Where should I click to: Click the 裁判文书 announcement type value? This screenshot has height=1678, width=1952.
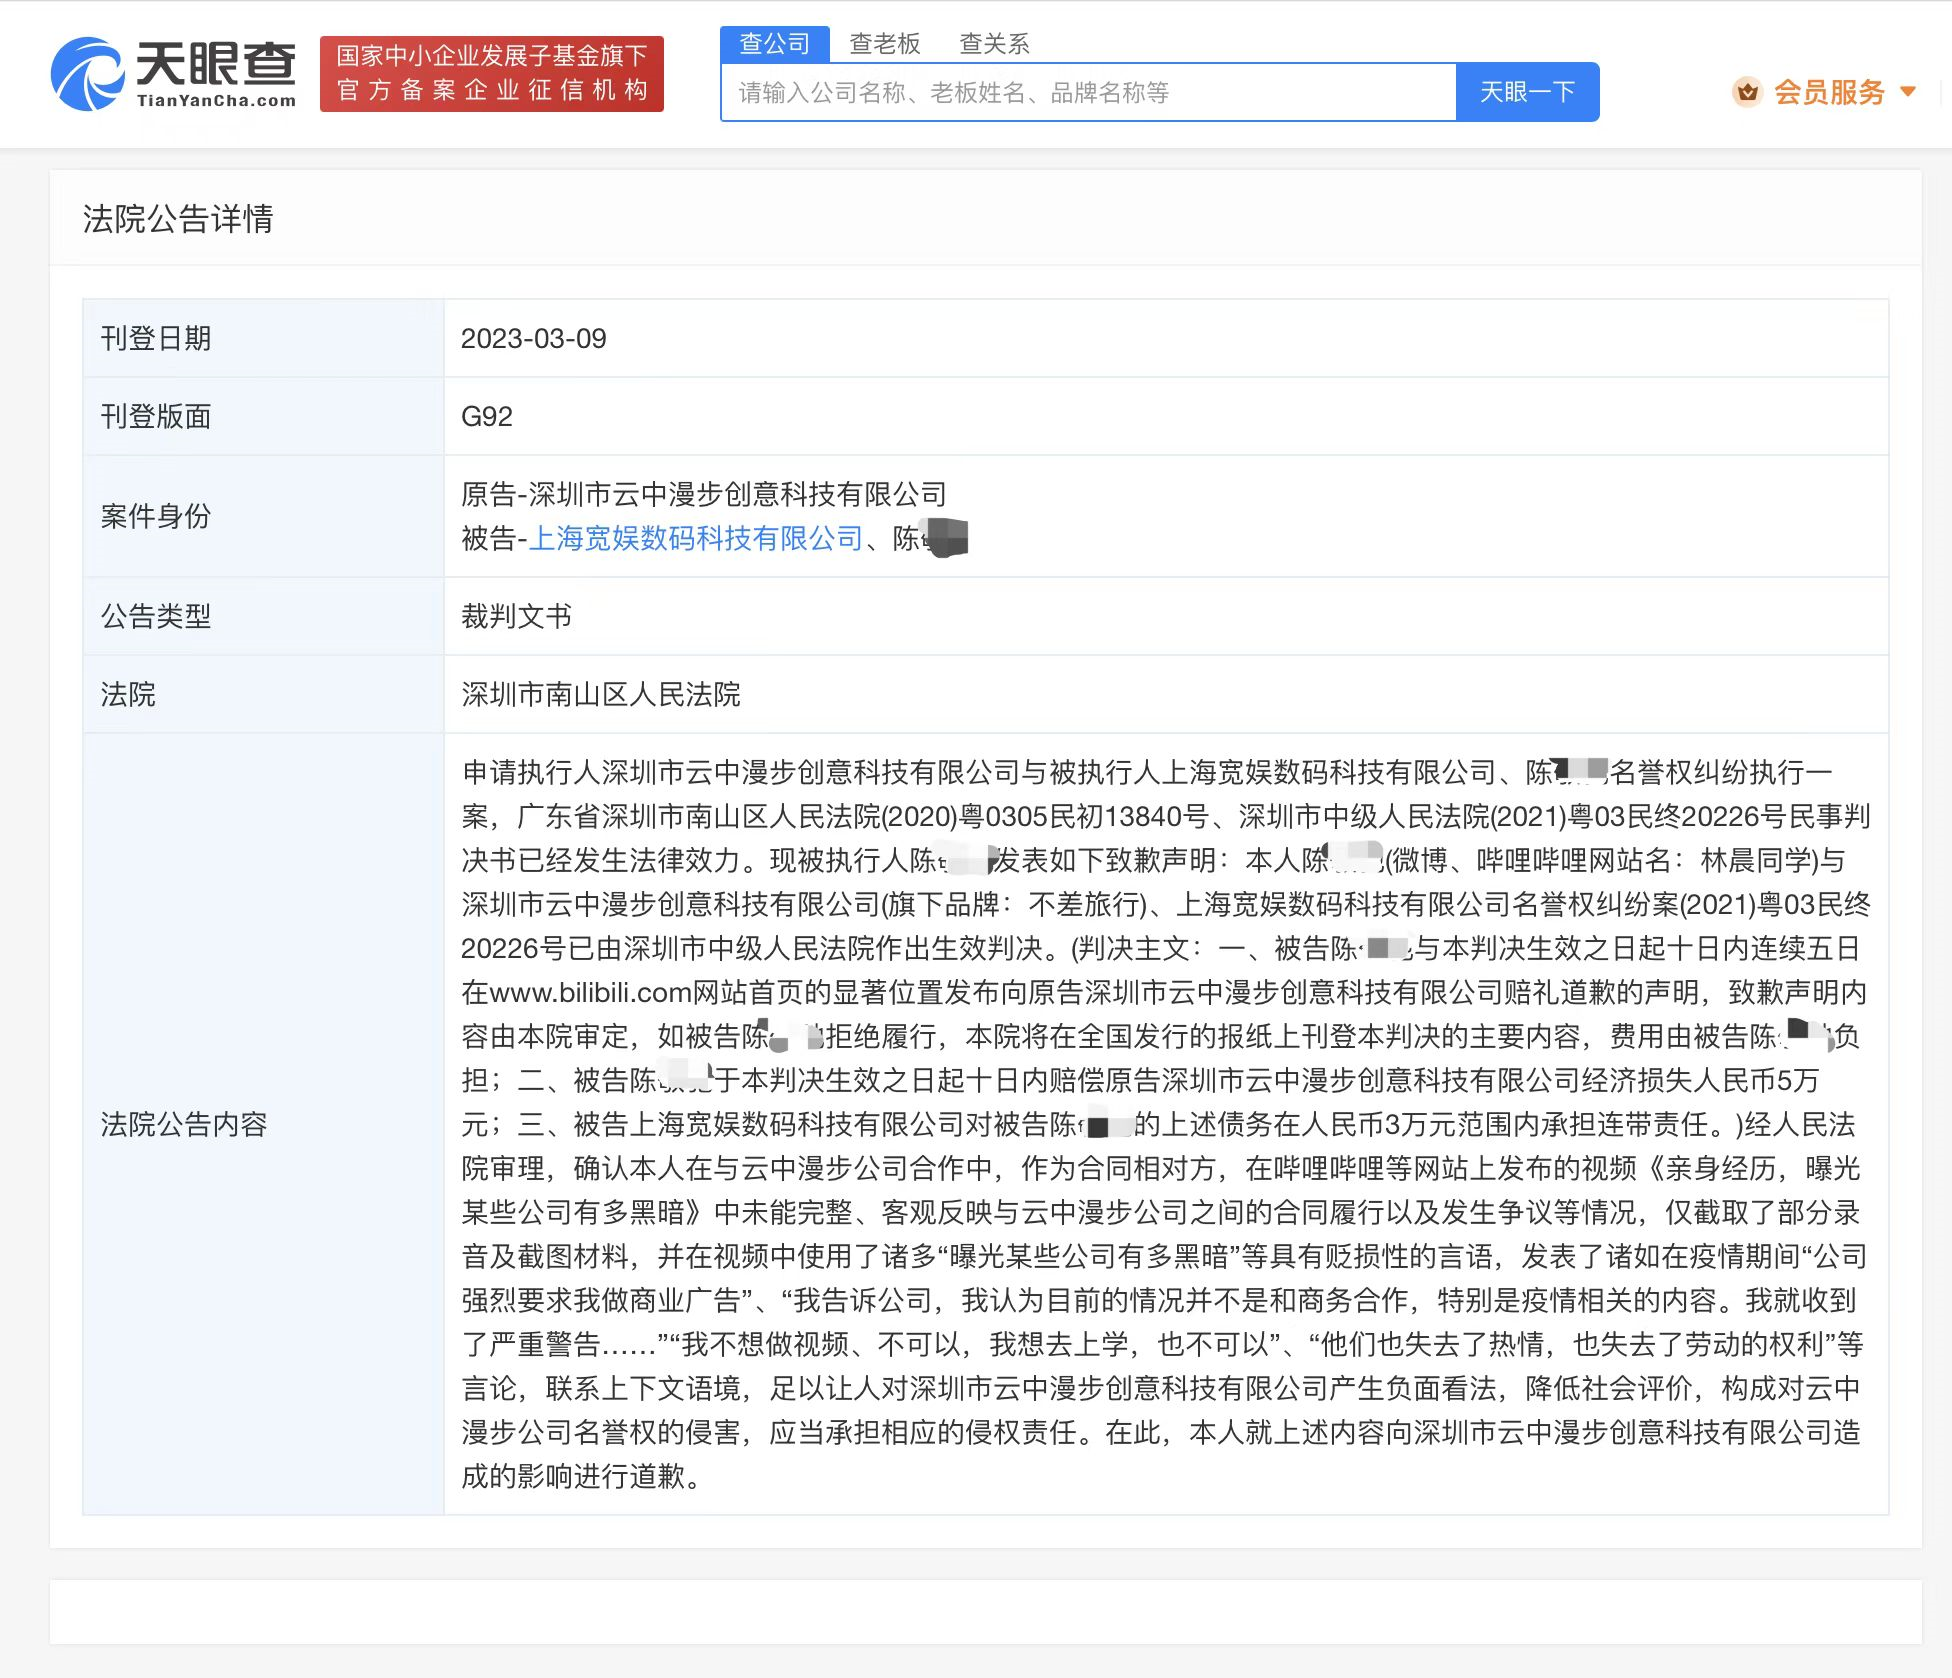(x=516, y=616)
